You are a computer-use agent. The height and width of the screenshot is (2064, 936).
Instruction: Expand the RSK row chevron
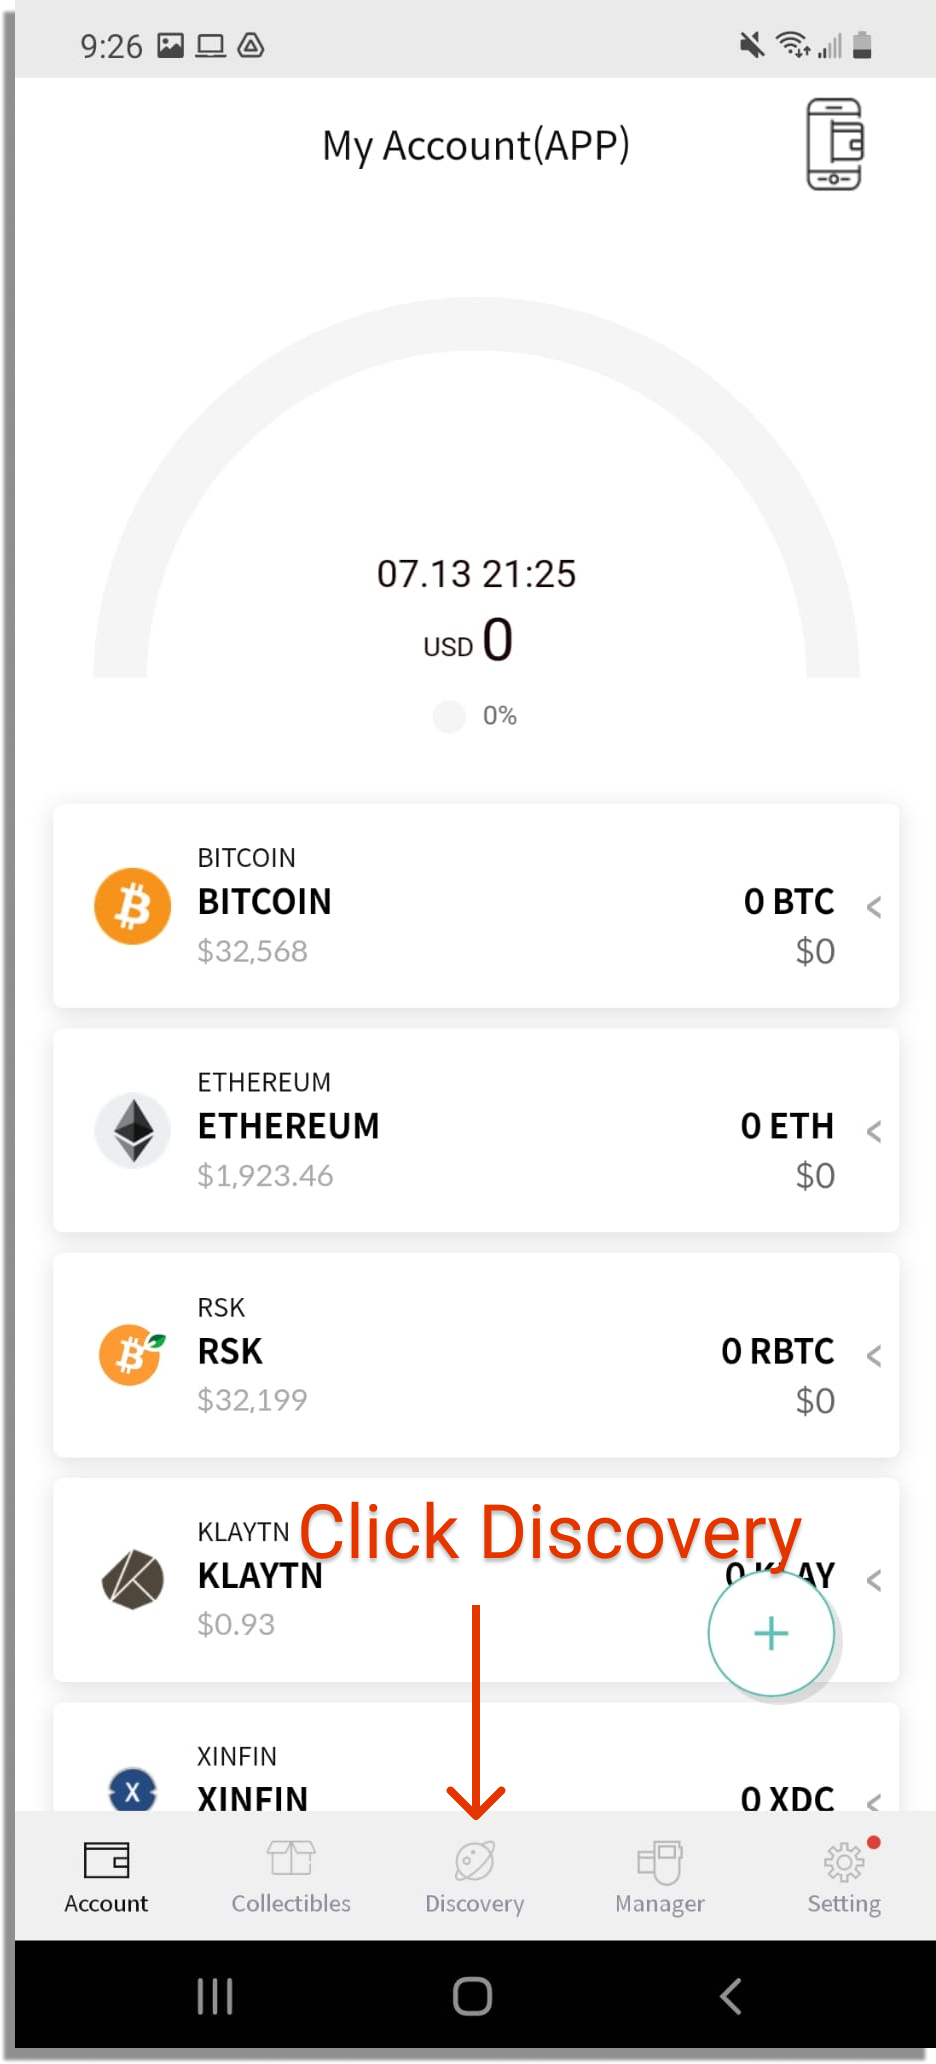pos(874,1356)
